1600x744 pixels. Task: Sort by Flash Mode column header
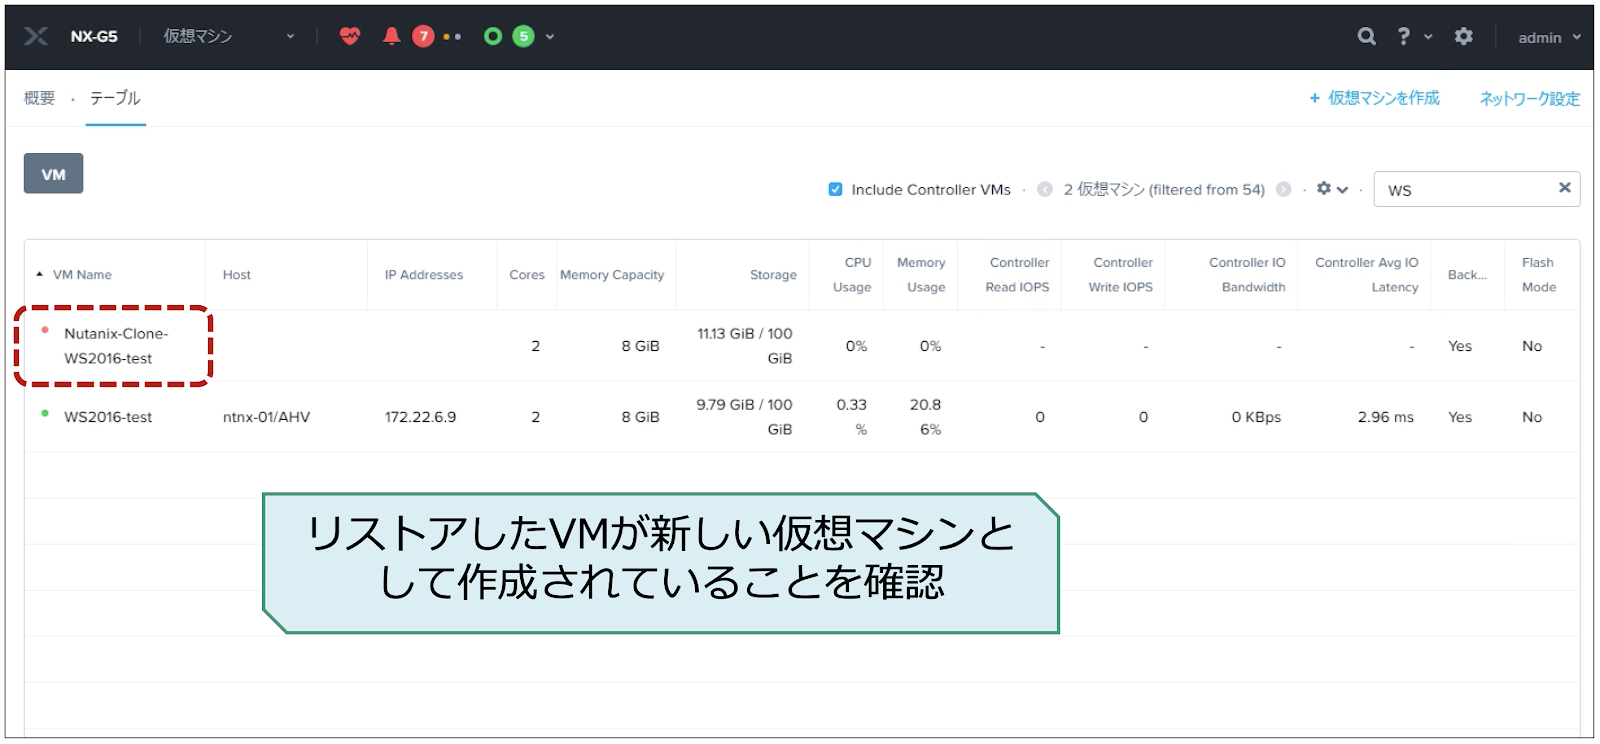tap(1539, 275)
